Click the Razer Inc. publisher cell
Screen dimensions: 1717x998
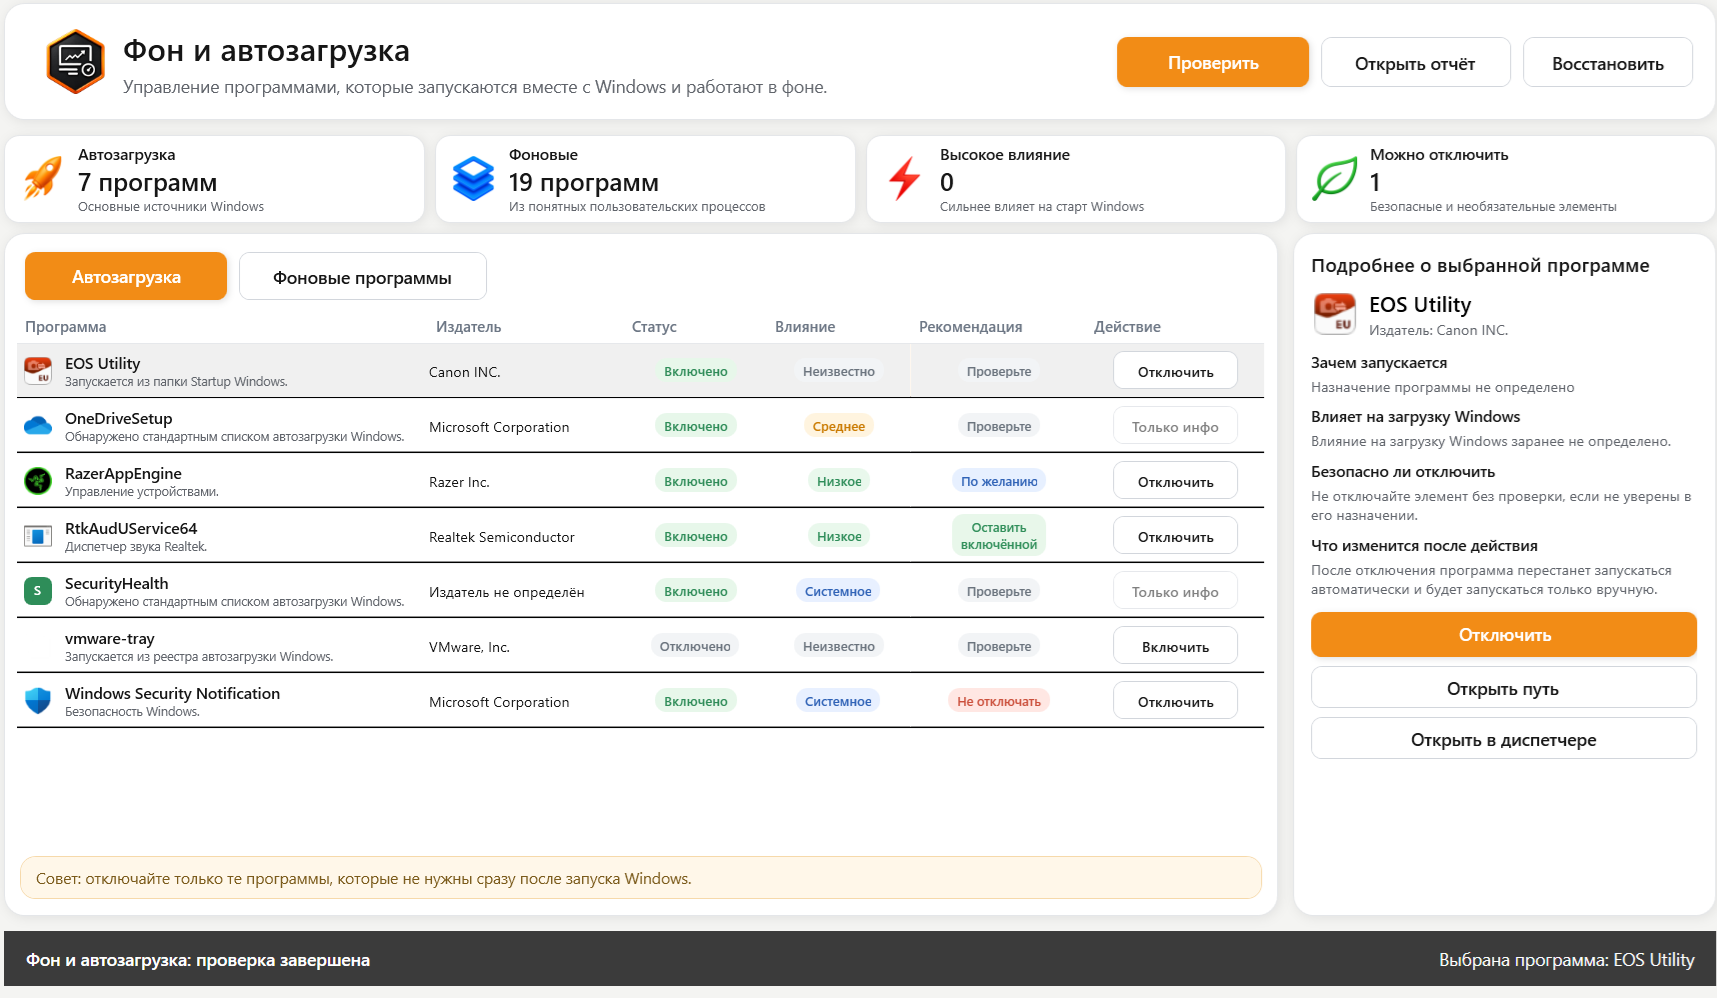459,482
